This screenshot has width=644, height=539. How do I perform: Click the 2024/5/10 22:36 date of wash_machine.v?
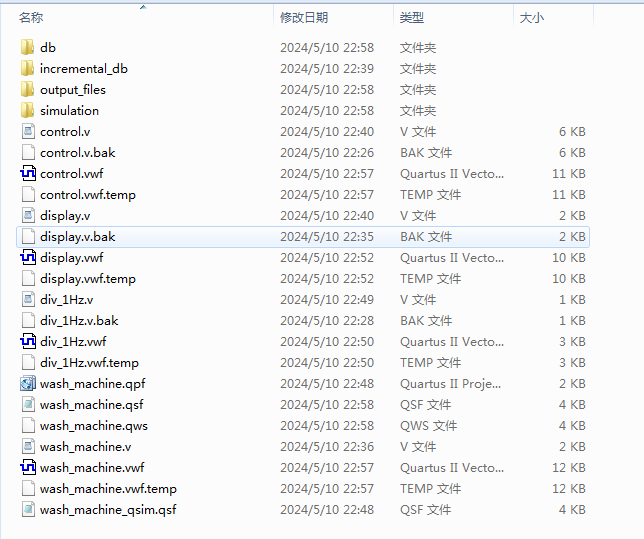point(327,447)
